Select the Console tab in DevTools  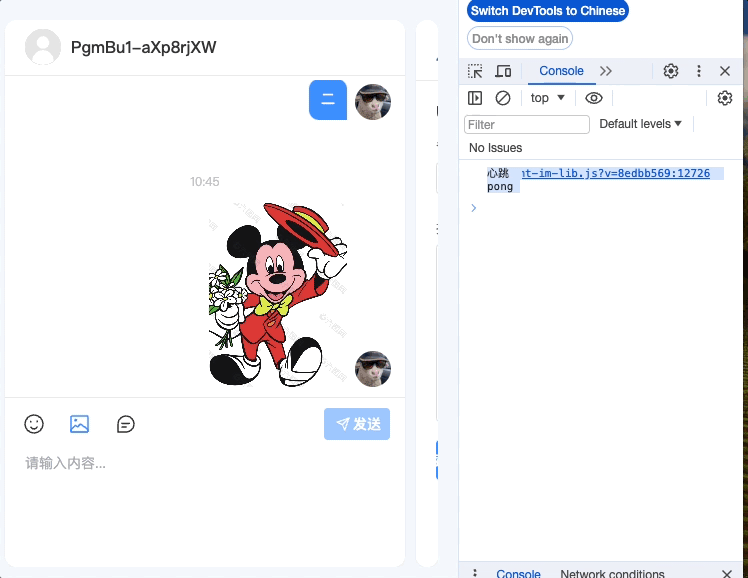pyautogui.click(x=561, y=71)
